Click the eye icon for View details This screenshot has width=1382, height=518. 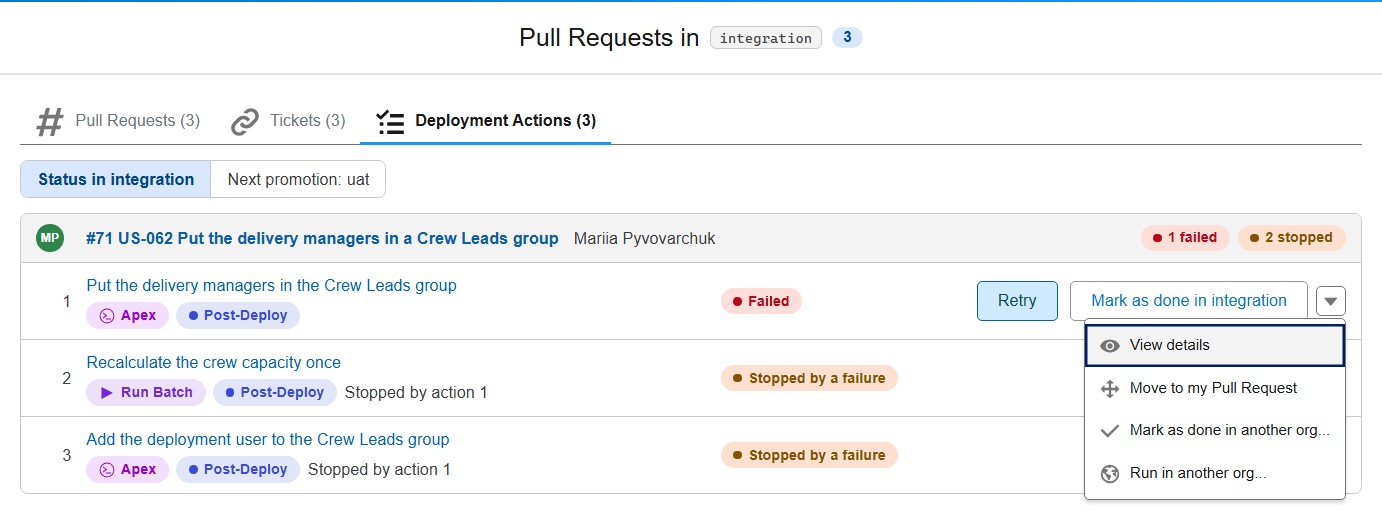(x=1109, y=346)
